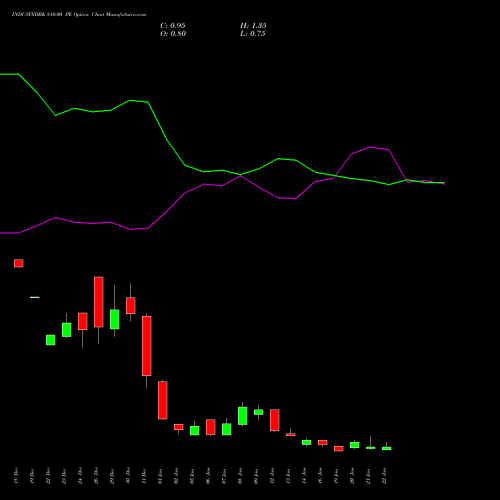Select the green candlestick for 29 Dec
The height and width of the screenshot is (500, 500).
click(115, 319)
